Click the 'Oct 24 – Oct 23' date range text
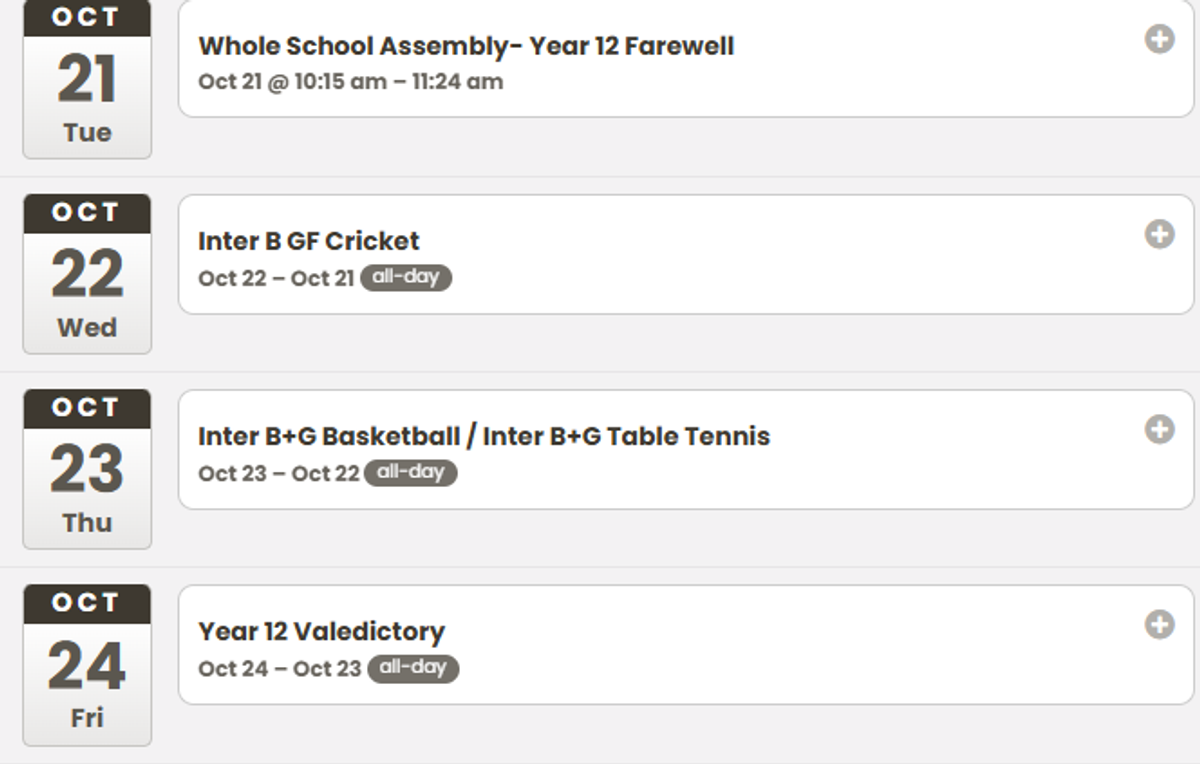 (280, 668)
